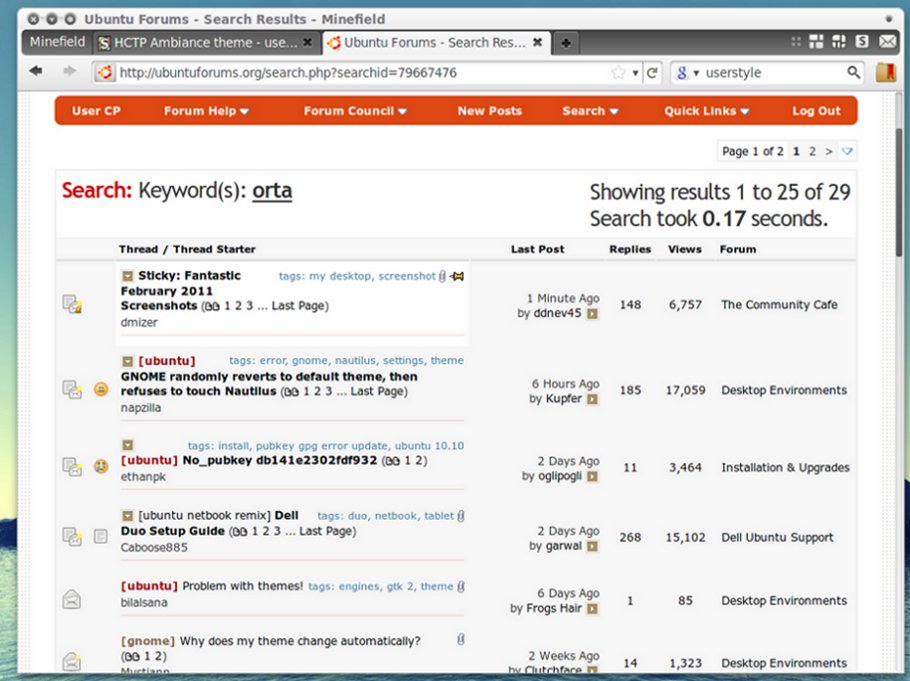
Task: Bookmark this page using the star icon
Action: 619,73
